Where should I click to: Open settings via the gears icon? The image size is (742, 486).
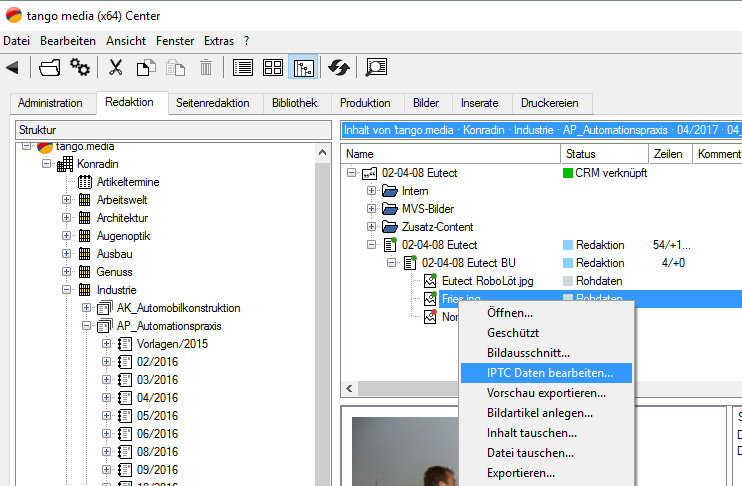(x=80, y=67)
